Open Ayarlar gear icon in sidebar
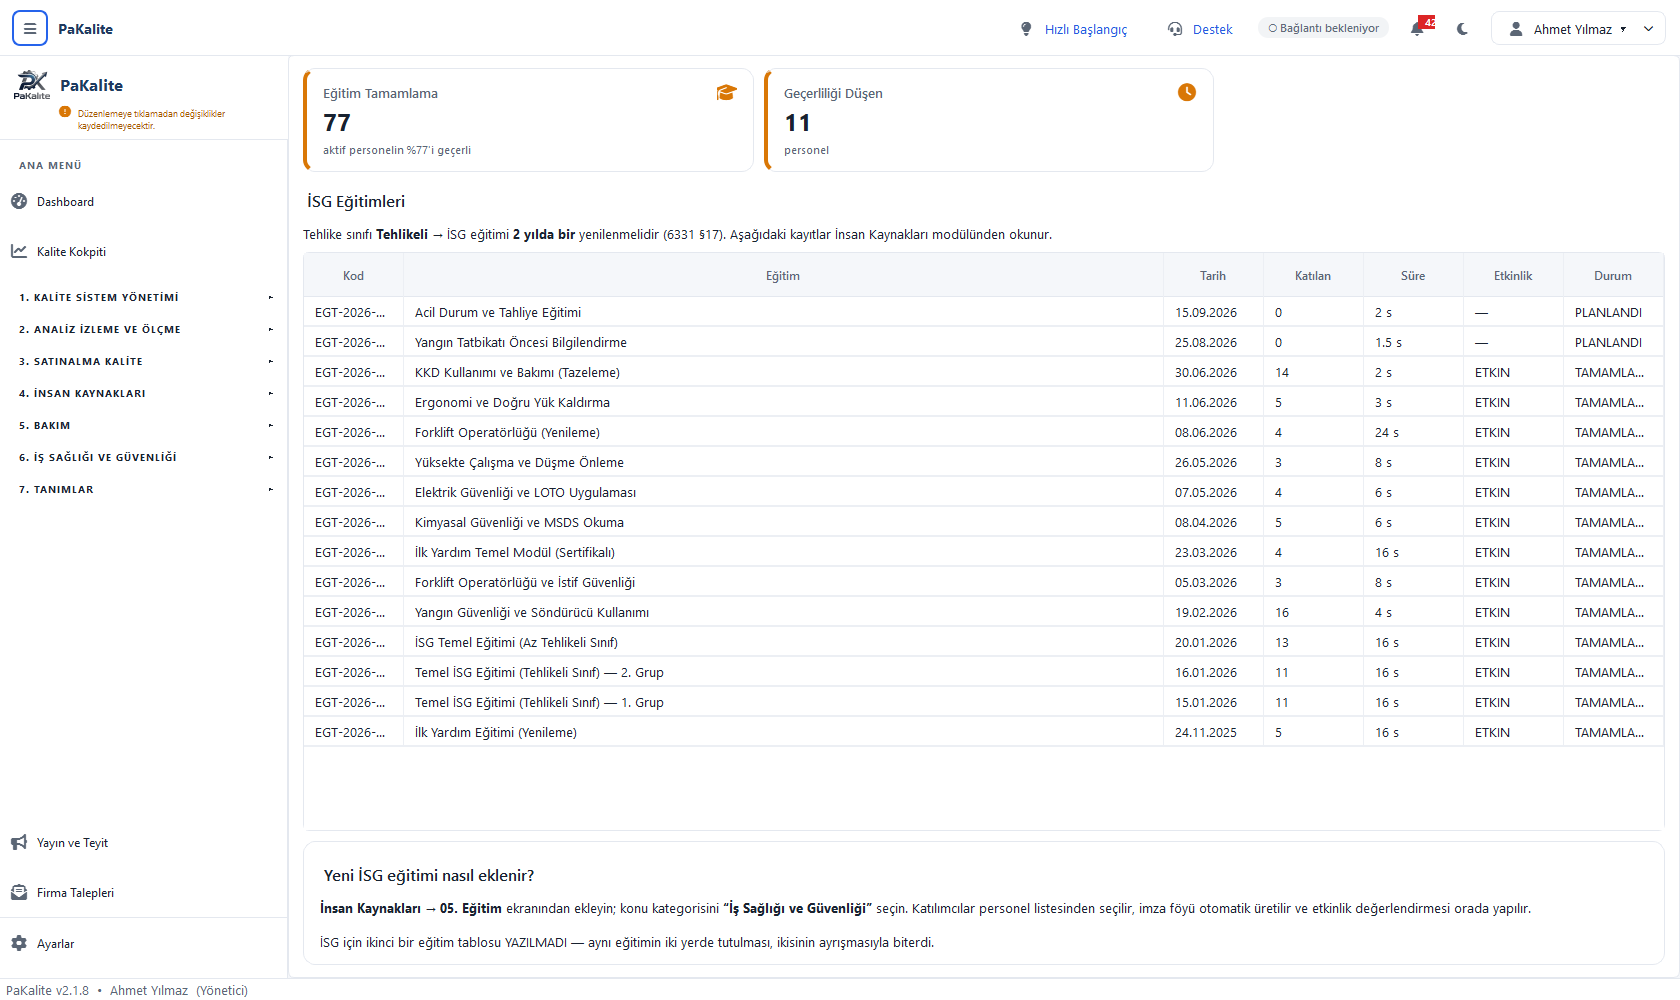Screen dimensions: 1680x1000 (19, 943)
